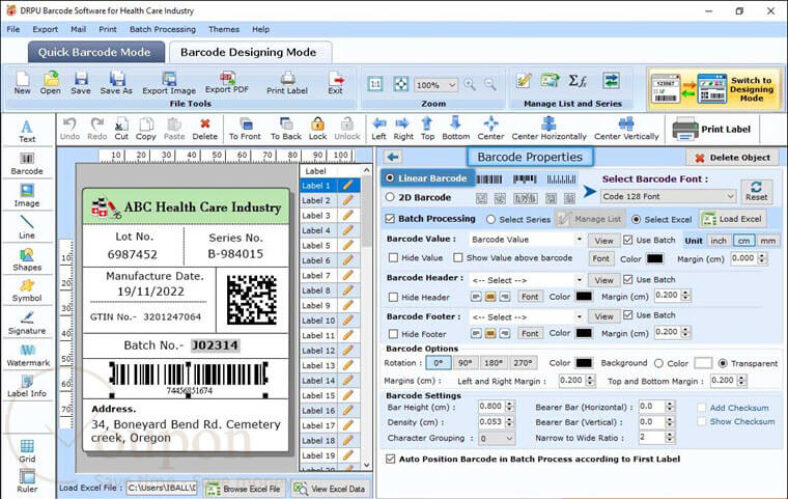Image resolution: width=788 pixels, height=499 pixels.
Task: Bring object To Front
Action: 245,129
